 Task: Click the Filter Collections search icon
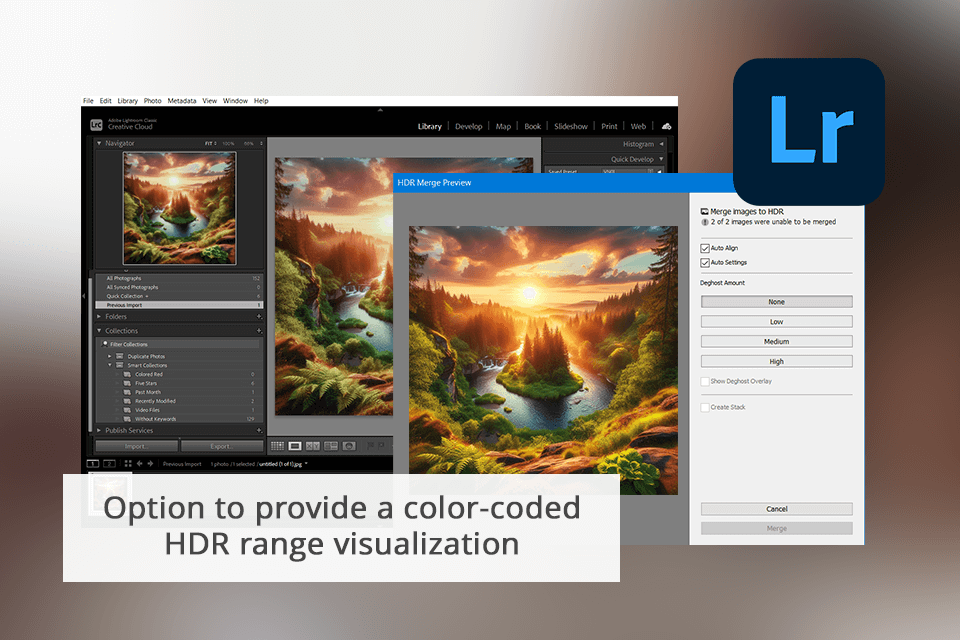point(105,344)
